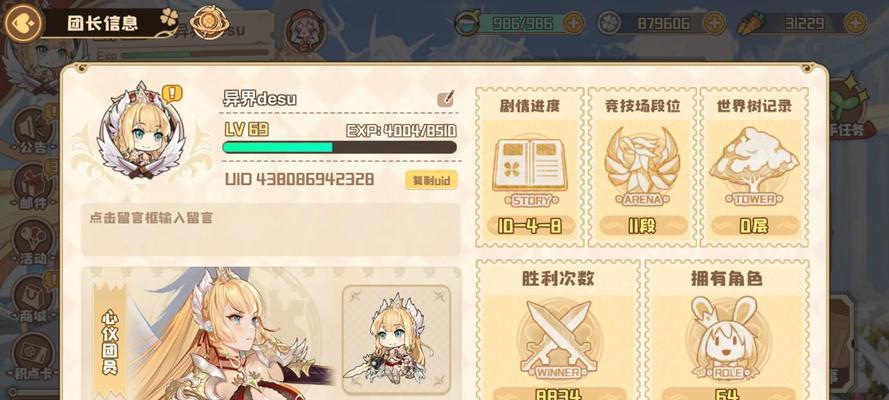
Task: Add stamina with the plus button
Action: tap(574, 23)
